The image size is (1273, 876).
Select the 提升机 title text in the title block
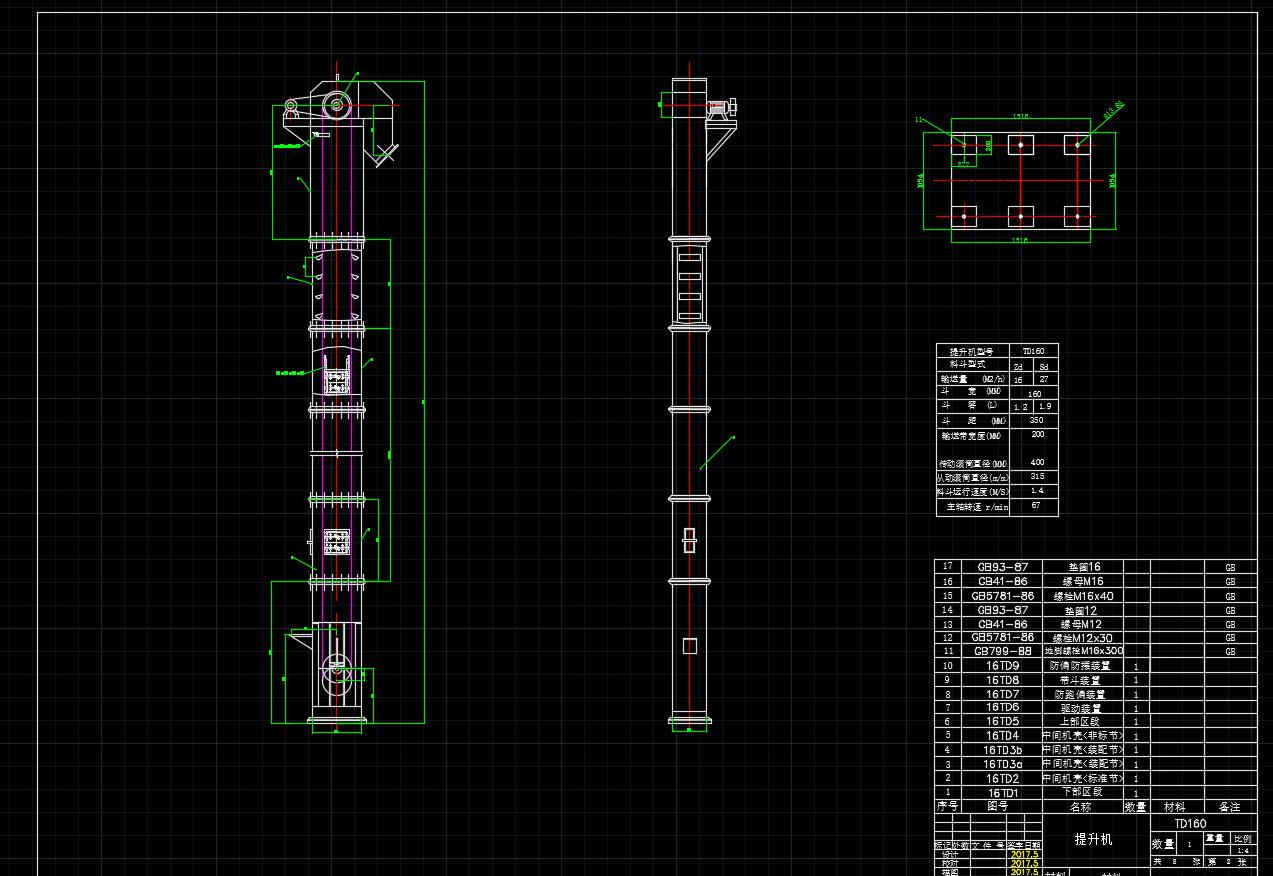click(x=1093, y=839)
